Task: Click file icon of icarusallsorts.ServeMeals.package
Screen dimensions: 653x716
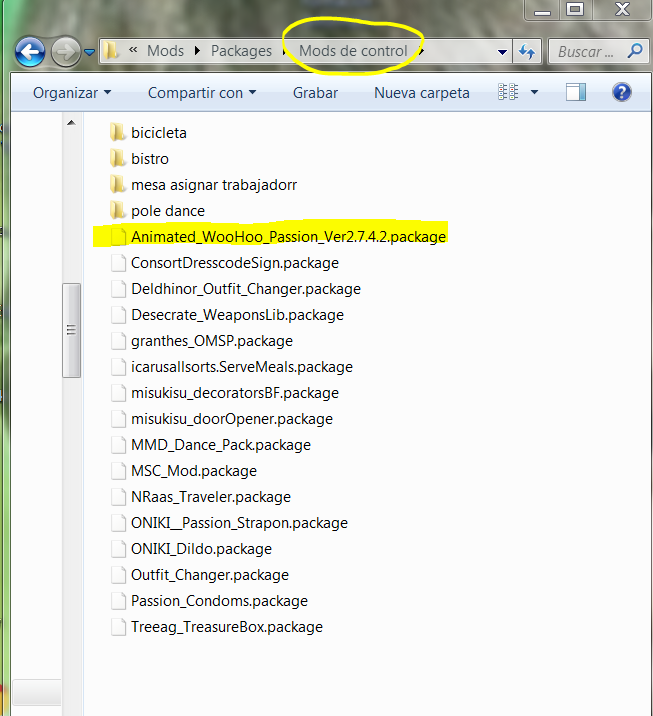Action: (118, 367)
